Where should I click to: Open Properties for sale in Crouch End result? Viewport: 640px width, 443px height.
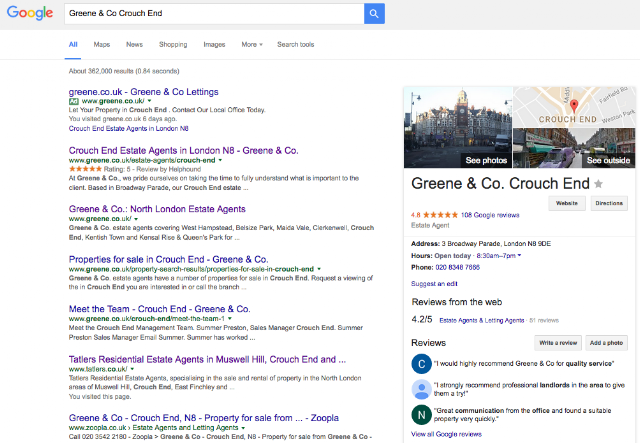tap(168, 259)
